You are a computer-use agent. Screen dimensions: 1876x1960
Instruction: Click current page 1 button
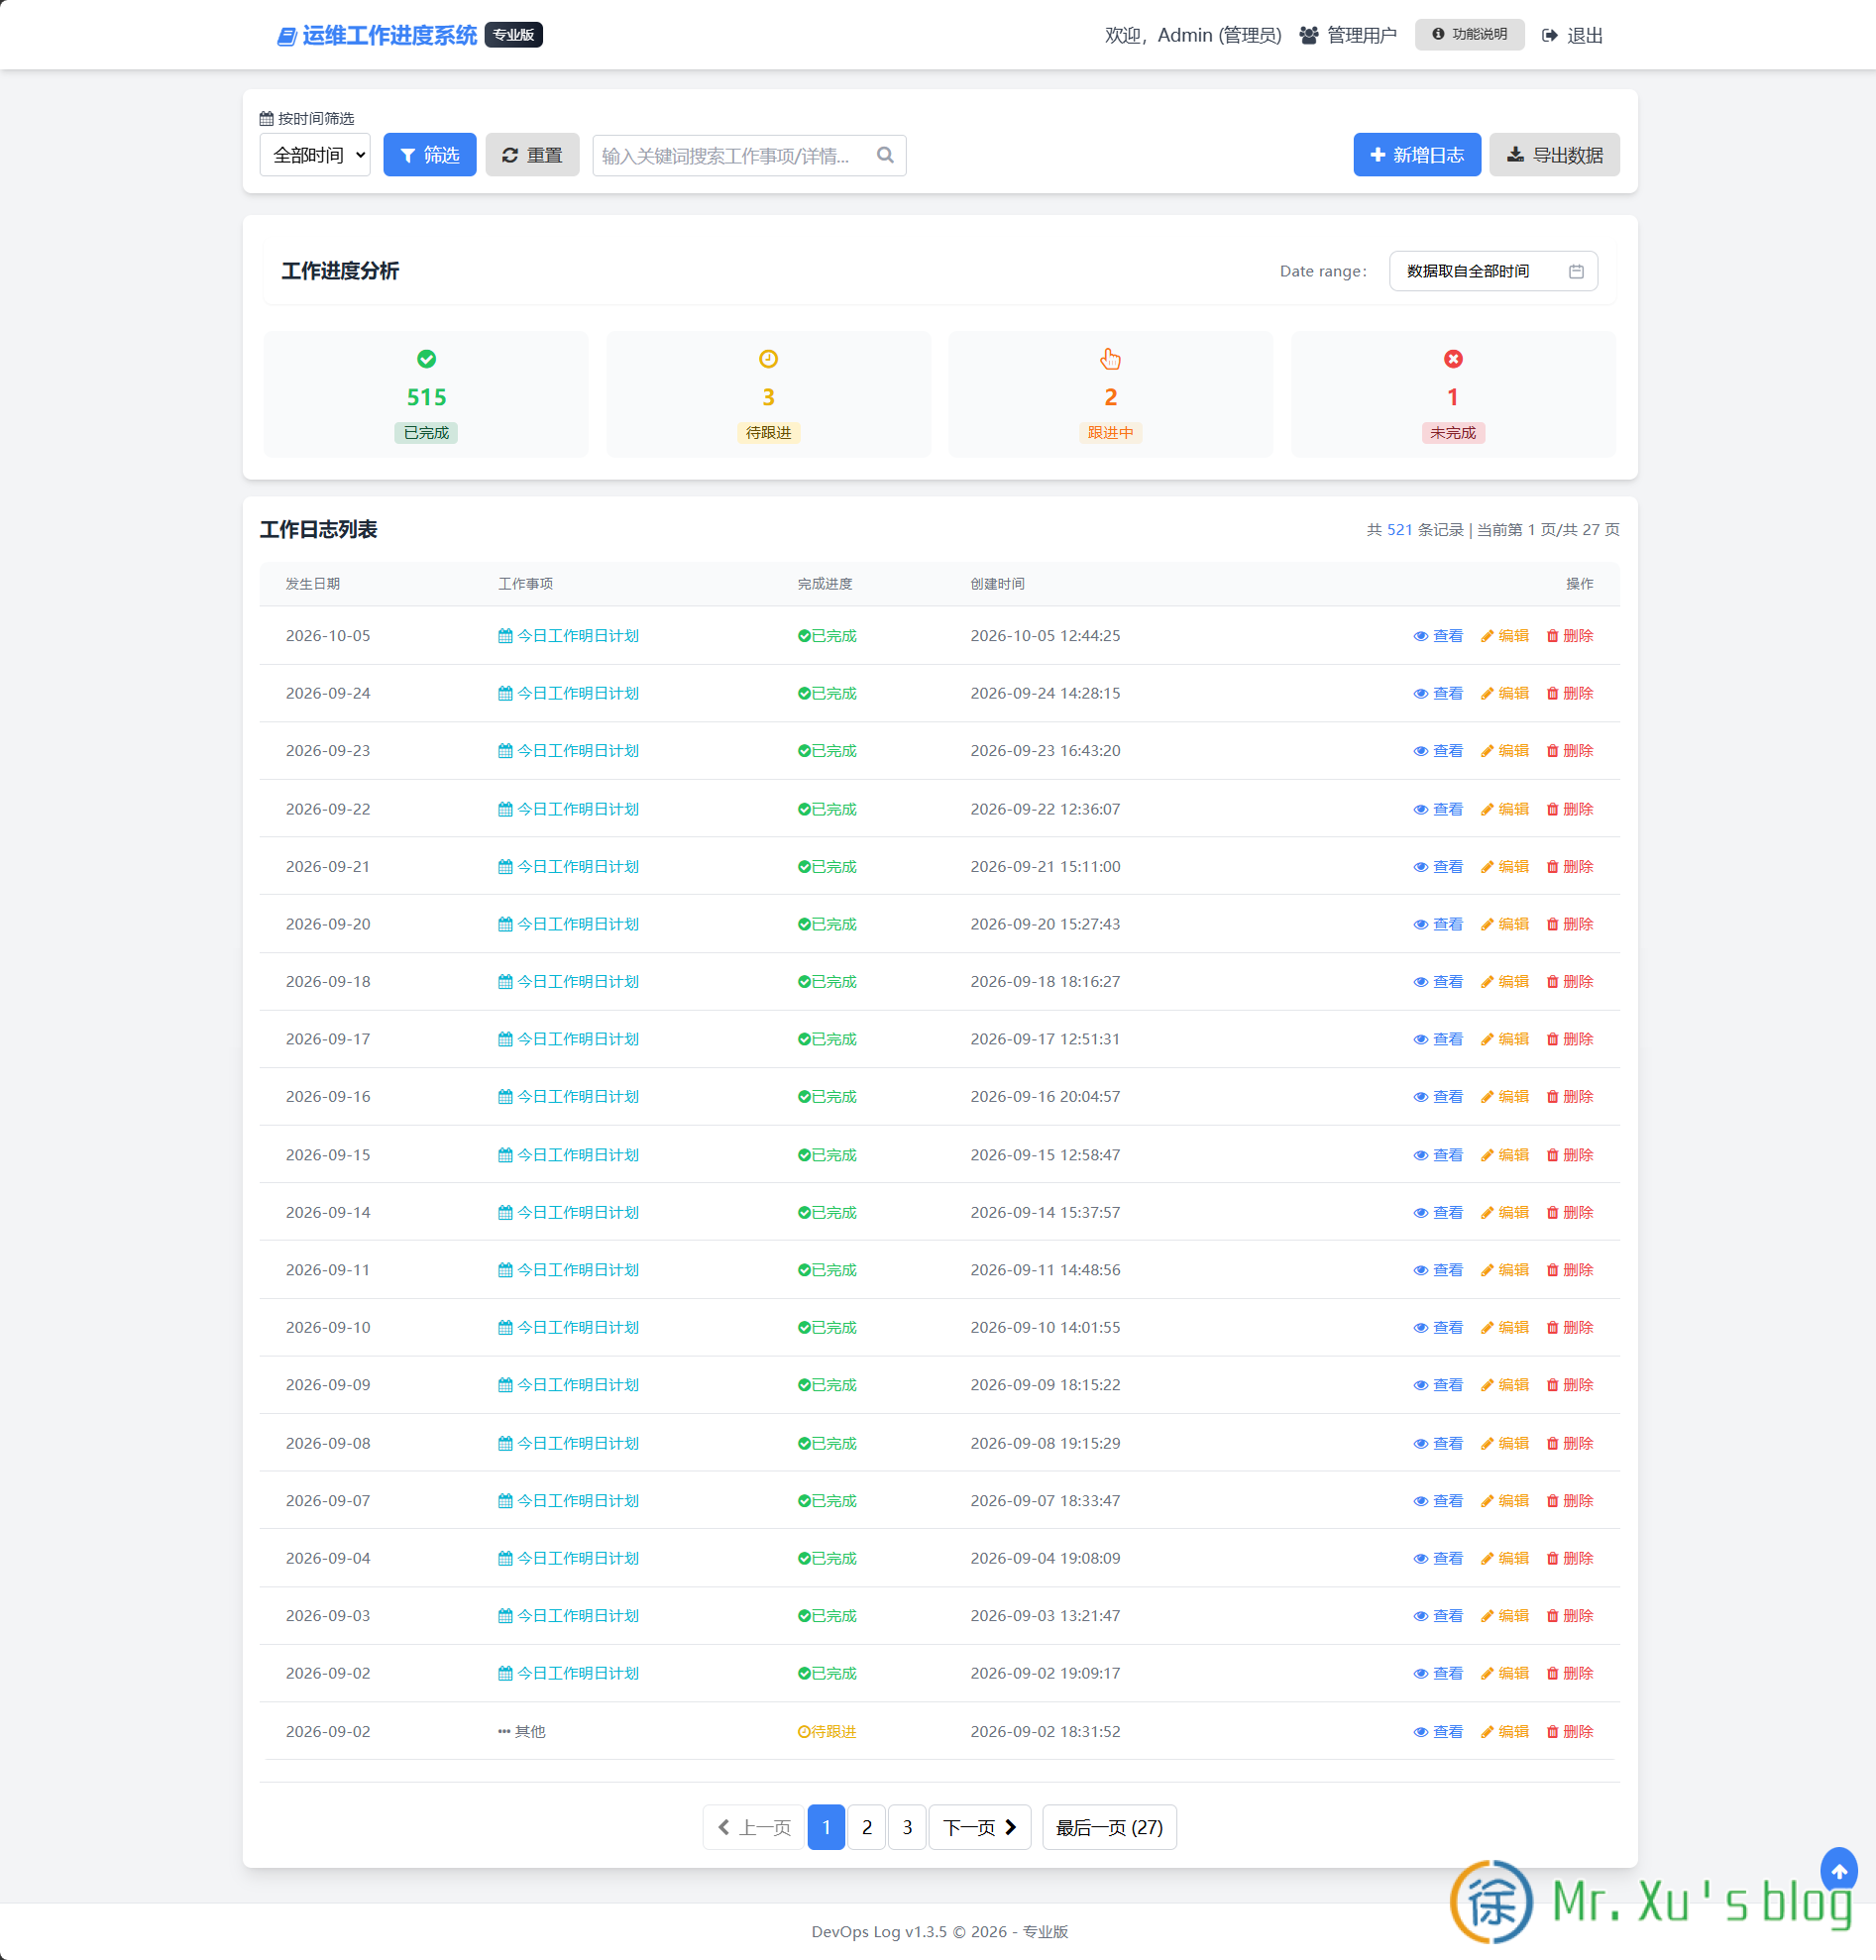tap(826, 1828)
